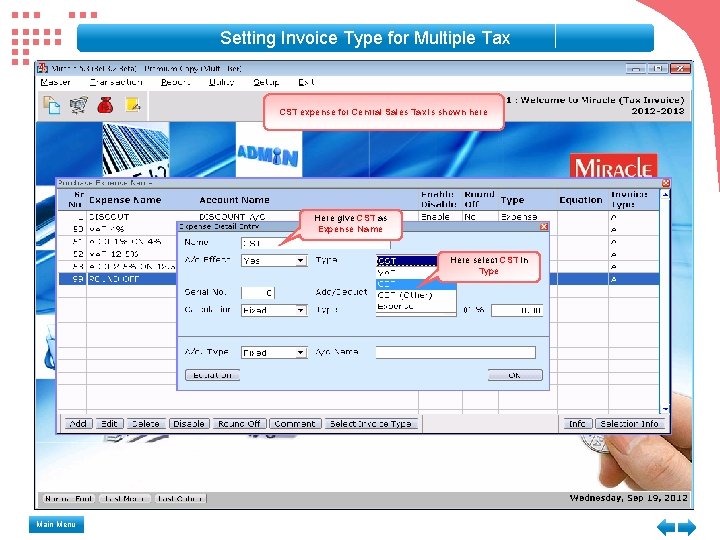Click the Type field showing CST

(x=407, y=261)
